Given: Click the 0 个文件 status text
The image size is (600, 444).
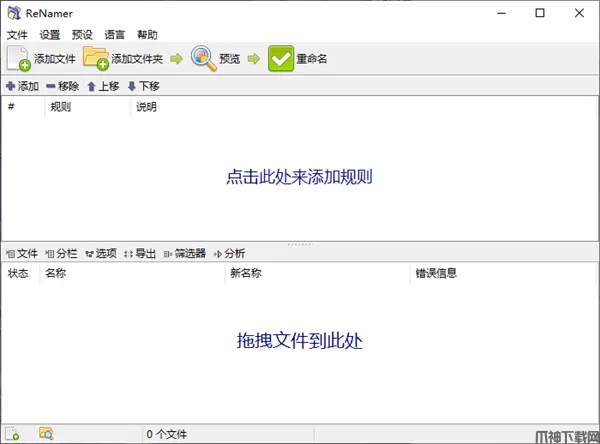Looking at the screenshot, I should (166, 434).
